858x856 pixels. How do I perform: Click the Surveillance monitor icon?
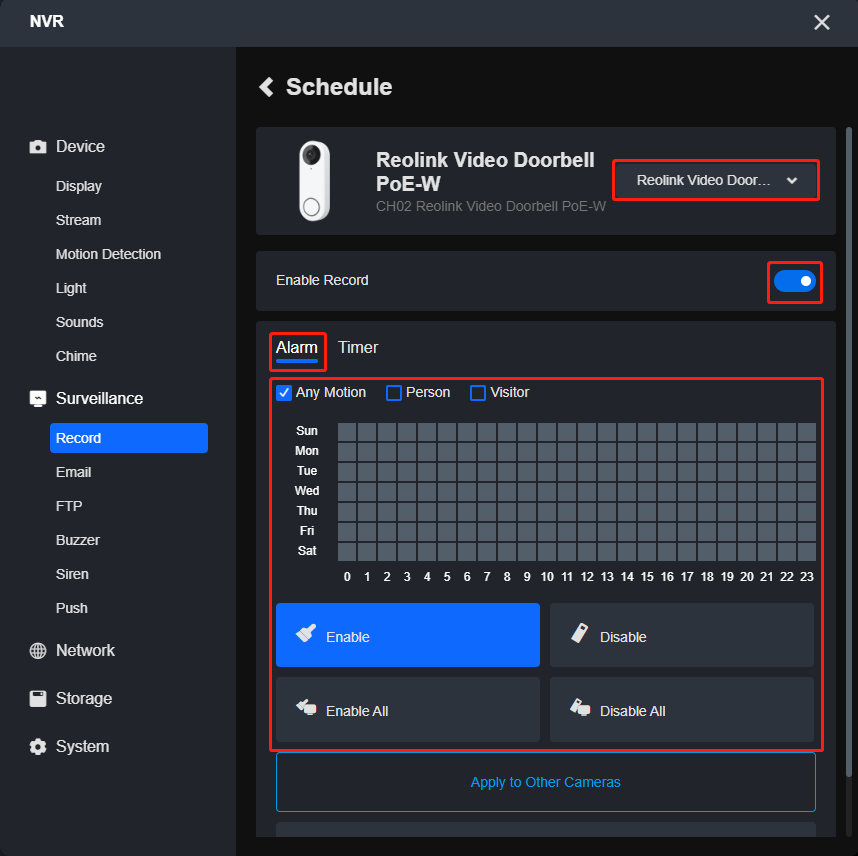click(x=38, y=398)
